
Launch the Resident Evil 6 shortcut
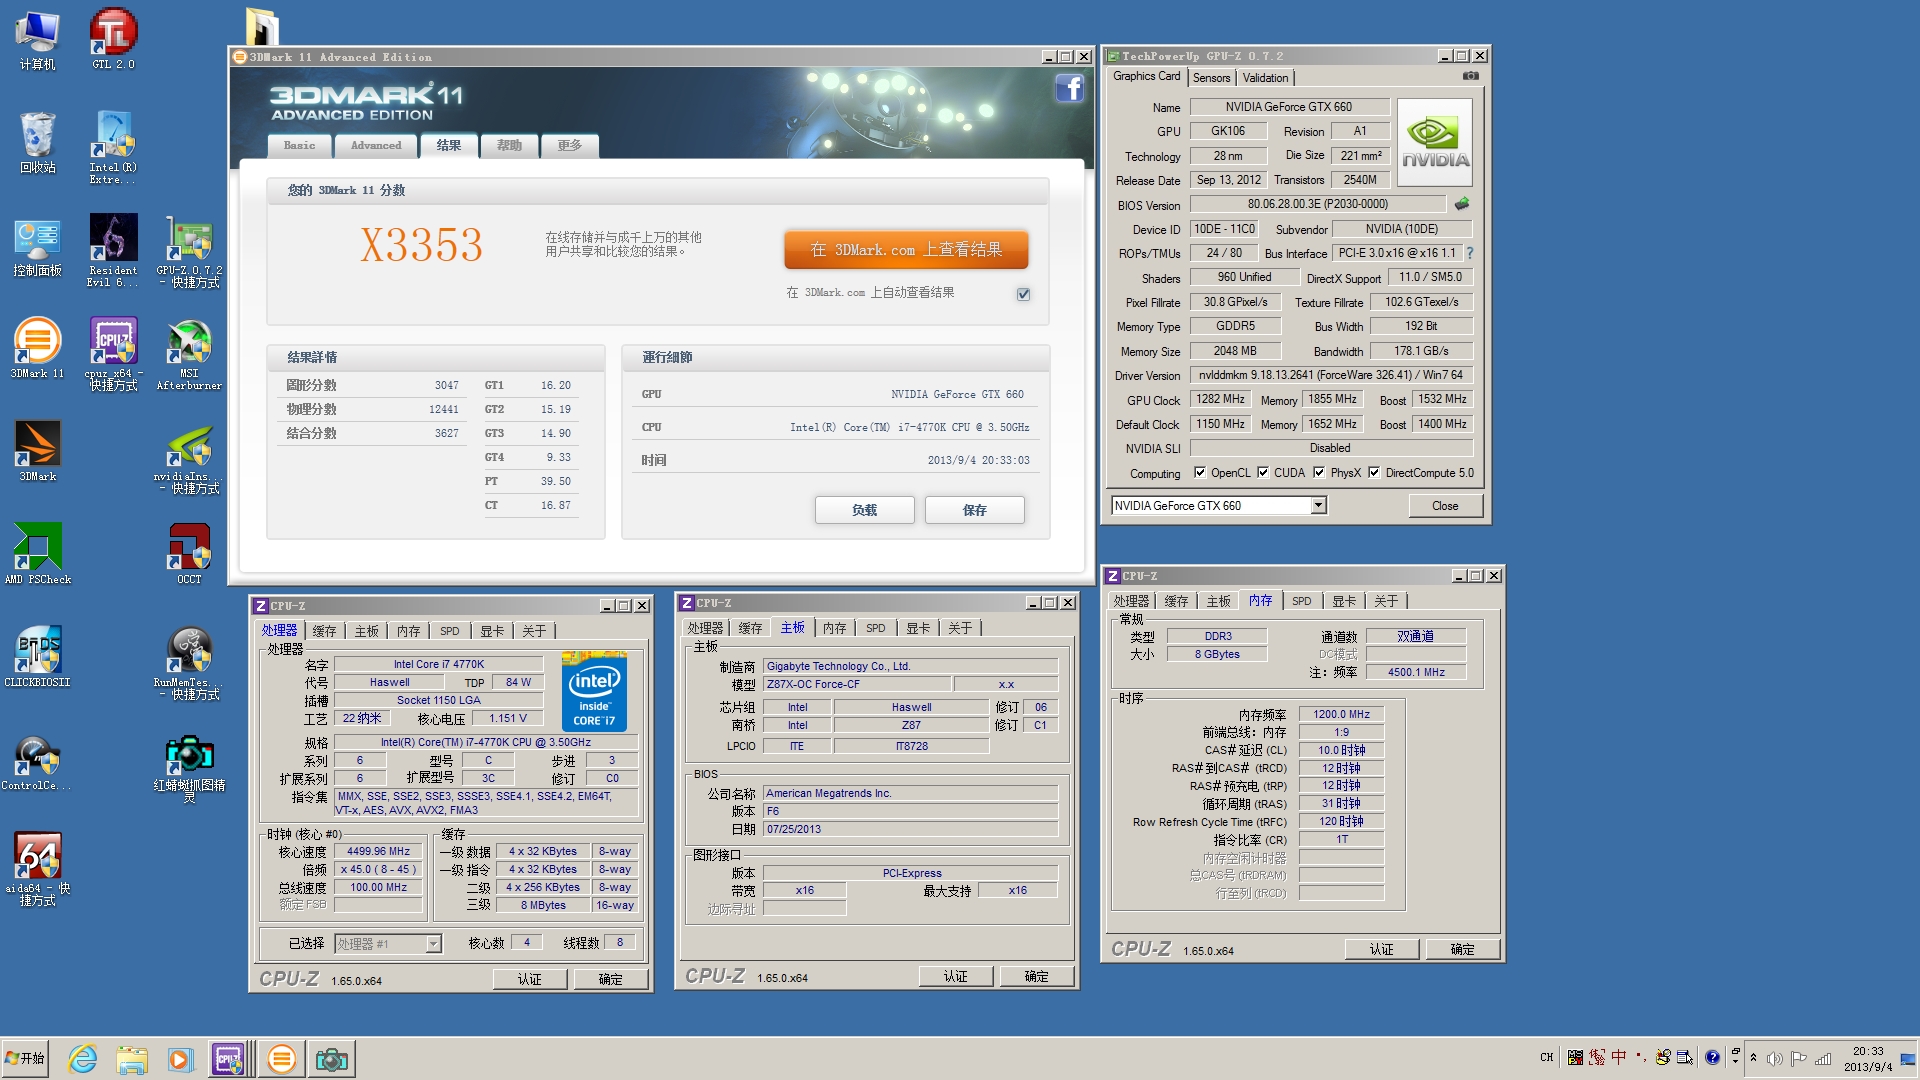click(113, 250)
